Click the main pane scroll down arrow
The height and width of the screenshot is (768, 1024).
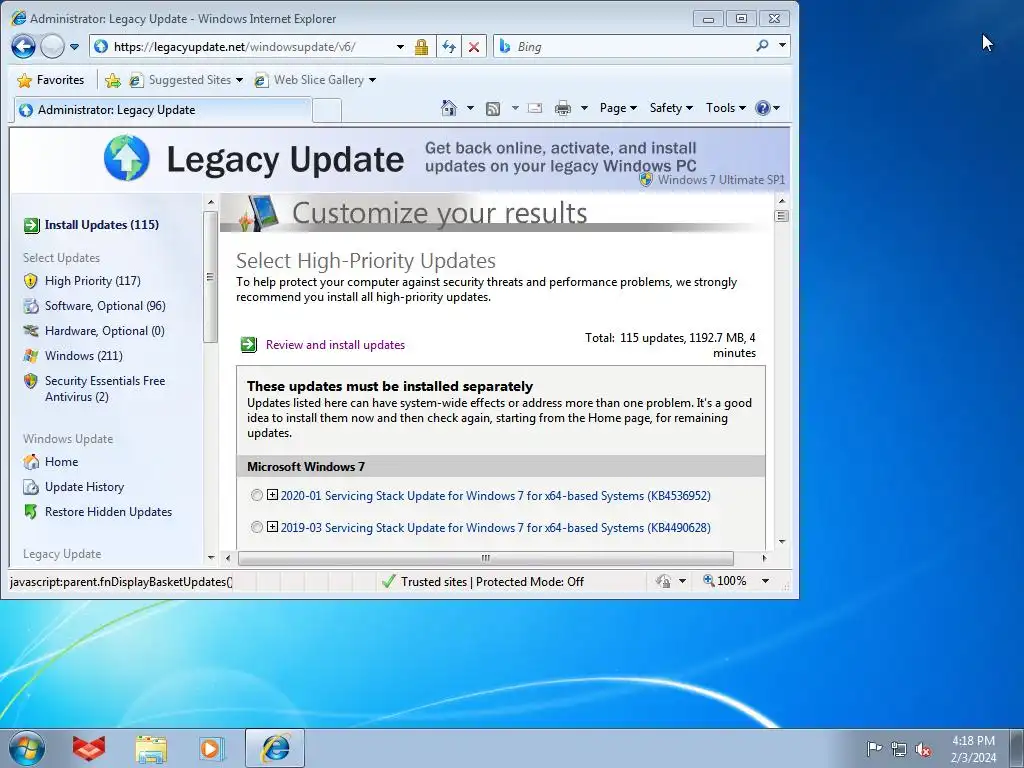pos(782,542)
